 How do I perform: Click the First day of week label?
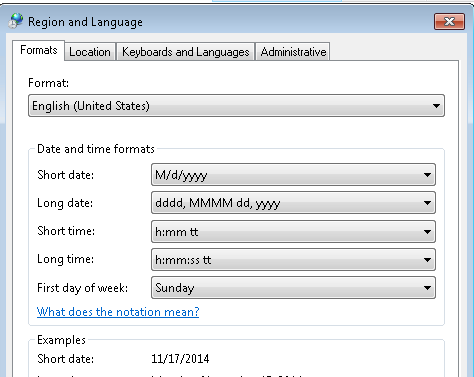tap(82, 288)
